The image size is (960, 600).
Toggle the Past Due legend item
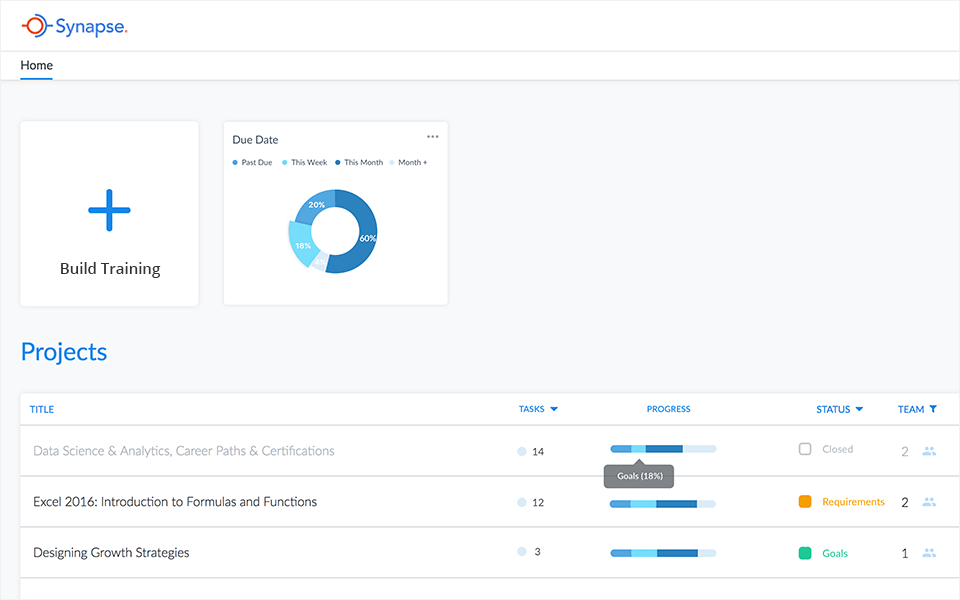click(252, 162)
